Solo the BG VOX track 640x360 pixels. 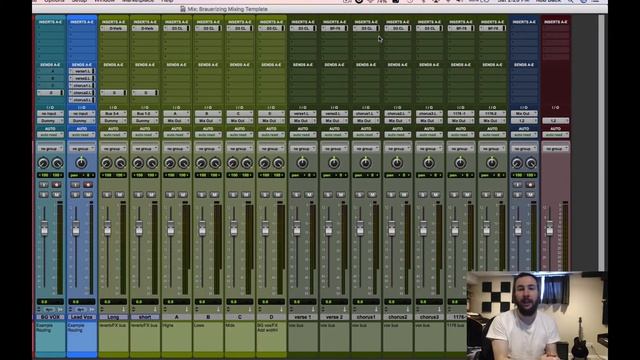coord(44,195)
